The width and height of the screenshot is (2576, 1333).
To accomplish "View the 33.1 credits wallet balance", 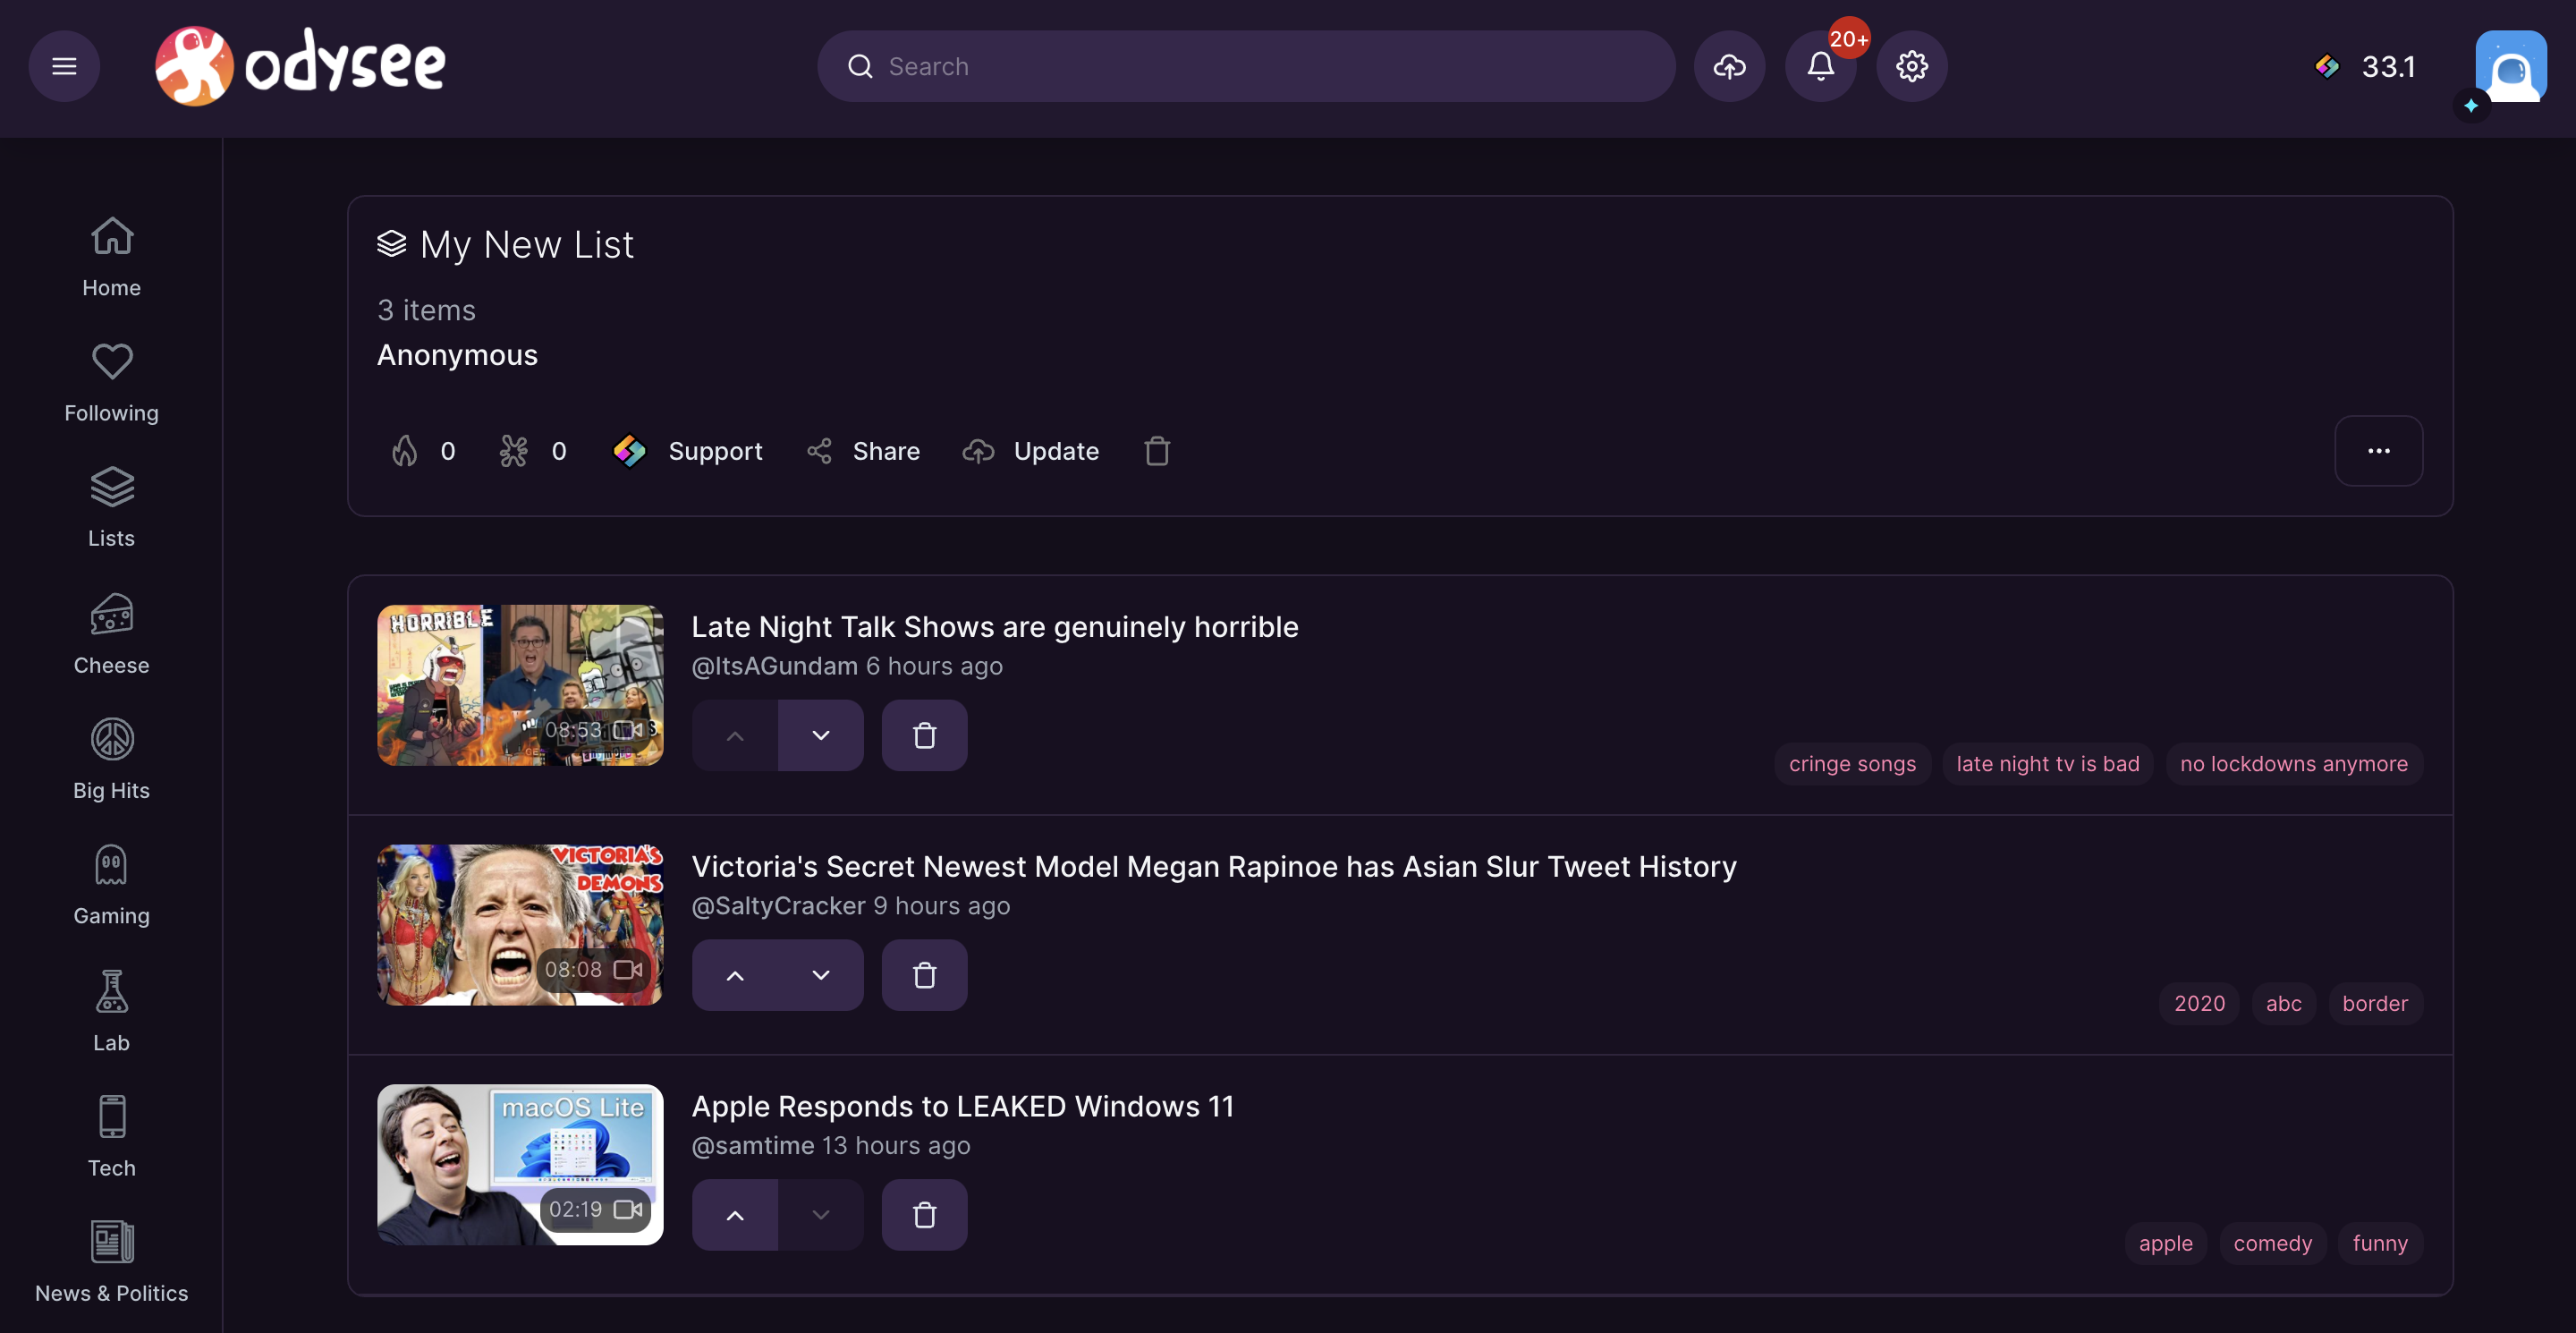I will (x=2366, y=66).
